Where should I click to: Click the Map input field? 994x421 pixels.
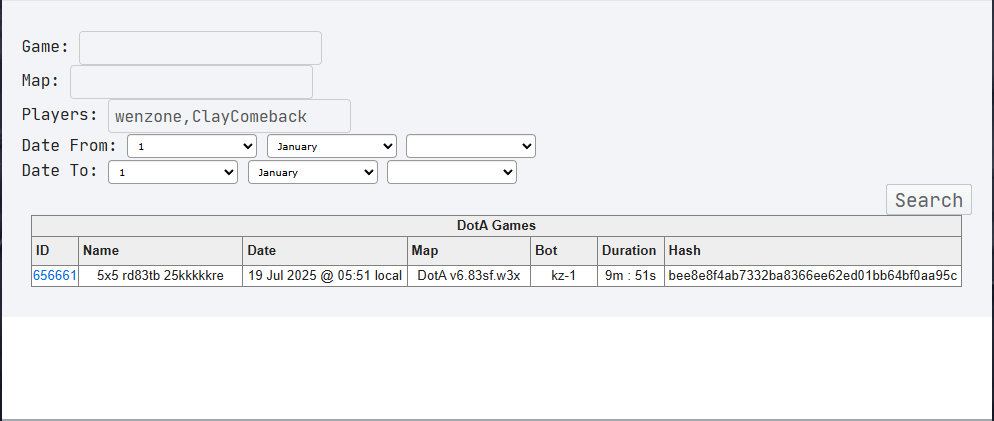click(191, 82)
